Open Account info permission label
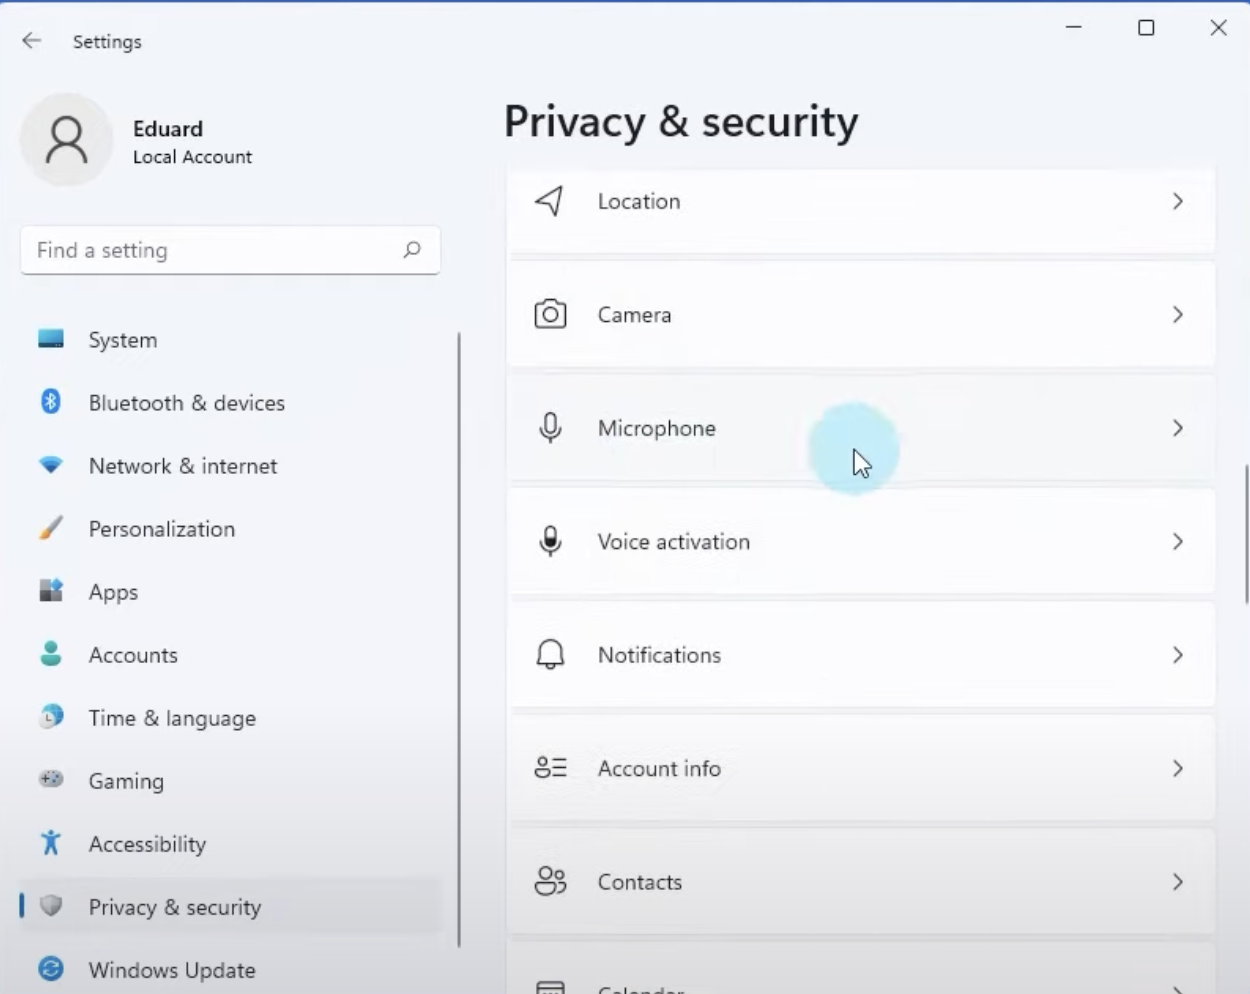 tap(659, 768)
